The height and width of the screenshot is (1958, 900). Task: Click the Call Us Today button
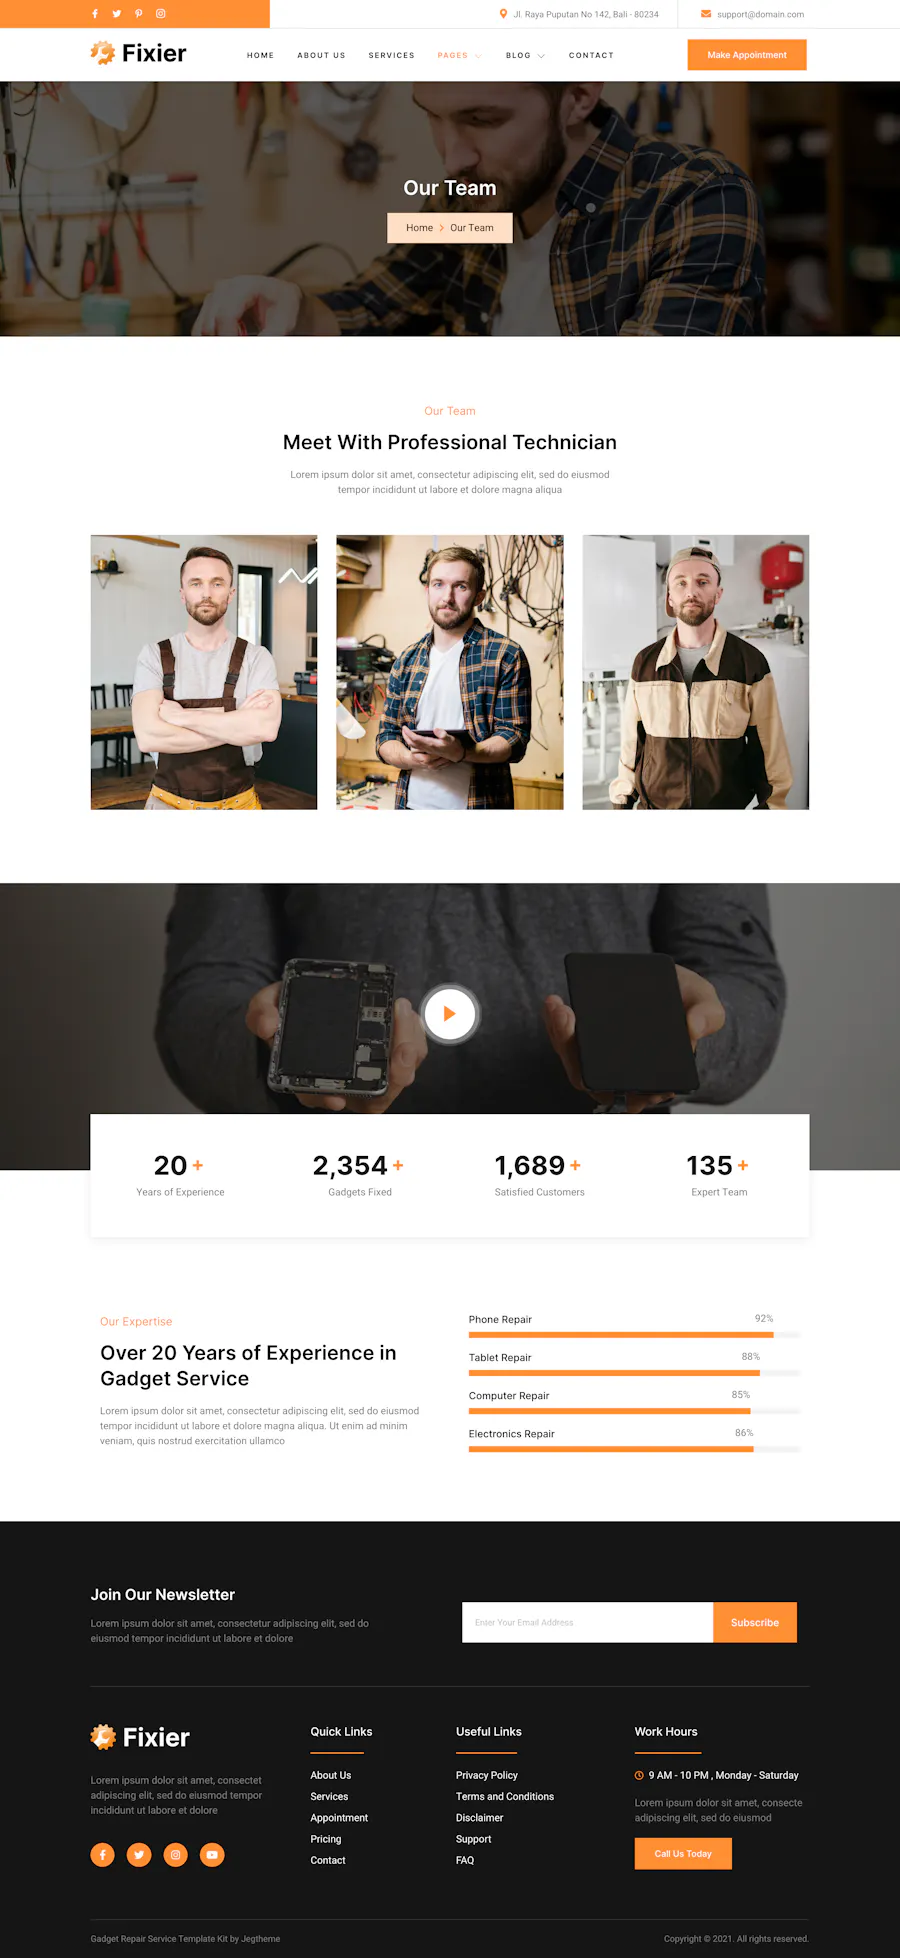pos(683,1854)
